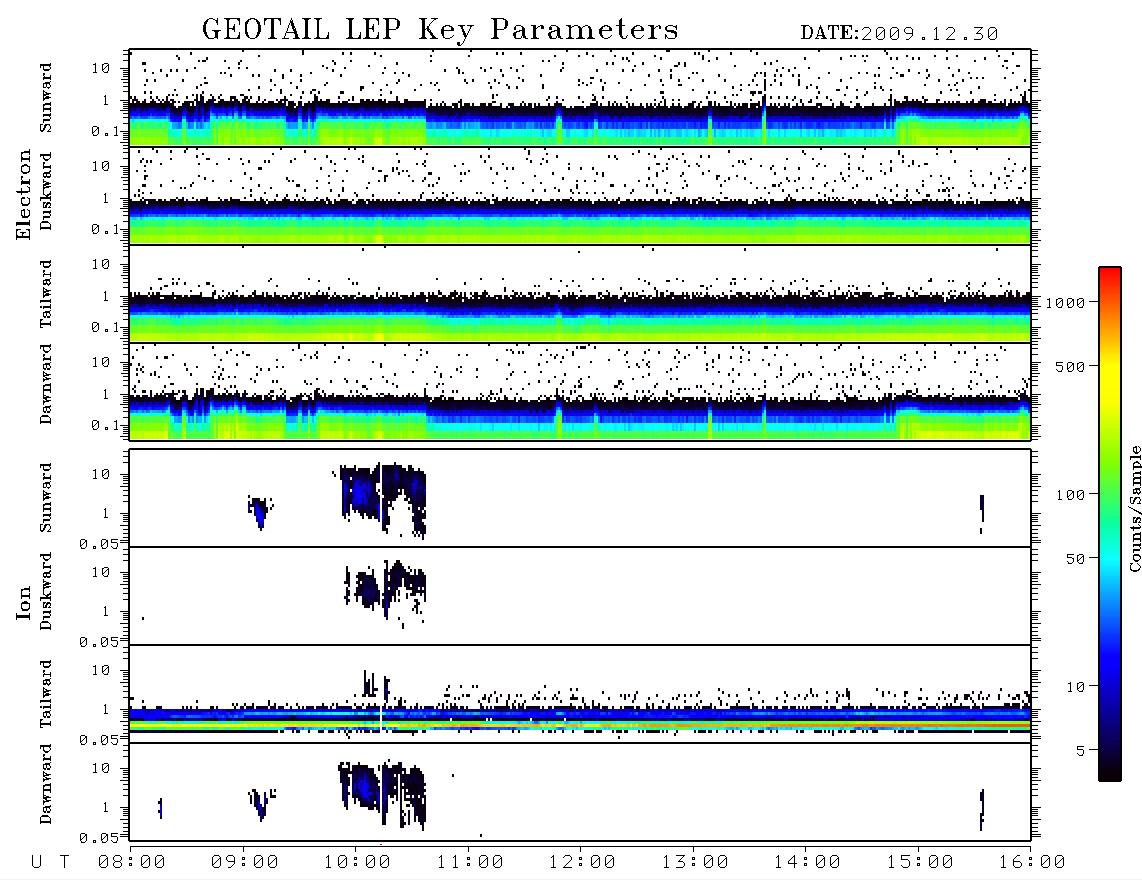The height and width of the screenshot is (880, 1142).
Task: Select the Ion Dawnward panel label
Action: (x=46, y=784)
